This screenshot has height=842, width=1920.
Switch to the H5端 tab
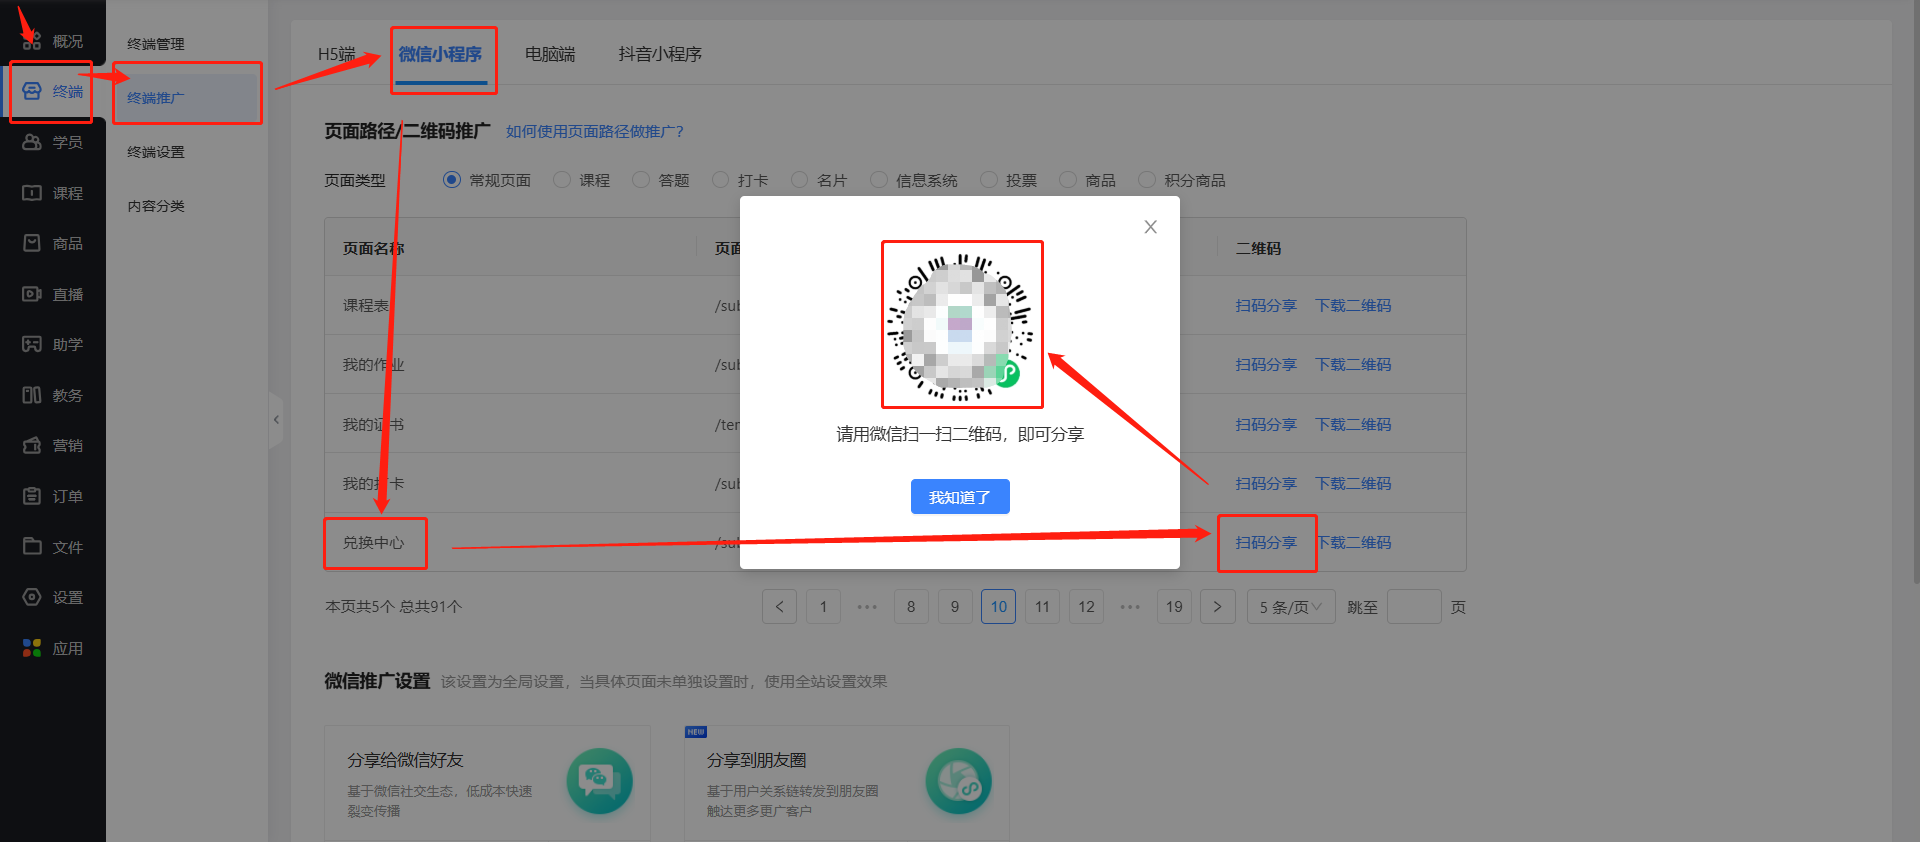point(337,54)
